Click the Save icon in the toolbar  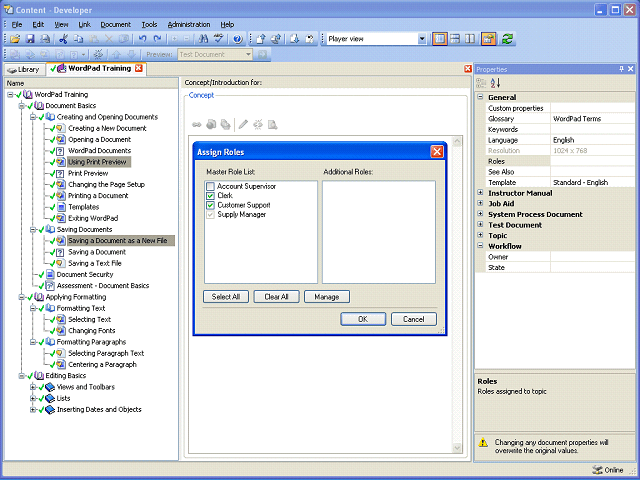pos(30,39)
